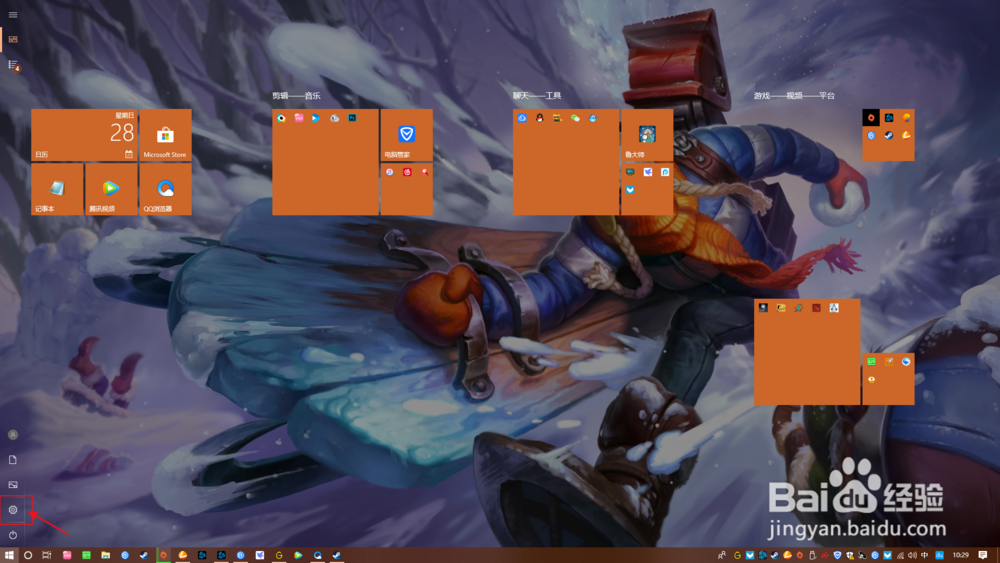Switch to pinned tiles view
This screenshot has width=1000, height=563.
[13, 40]
